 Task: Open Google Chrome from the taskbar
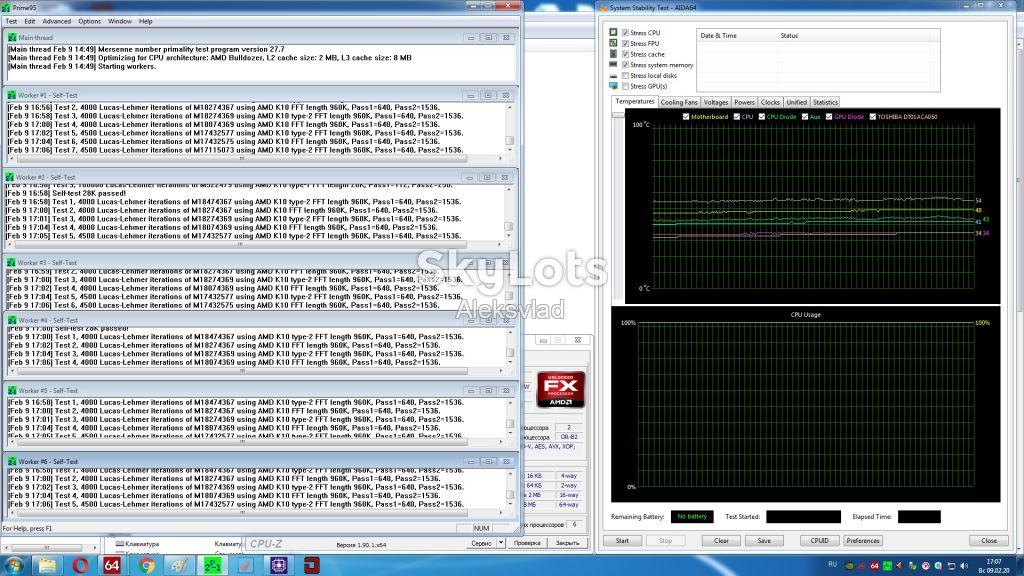(x=146, y=566)
